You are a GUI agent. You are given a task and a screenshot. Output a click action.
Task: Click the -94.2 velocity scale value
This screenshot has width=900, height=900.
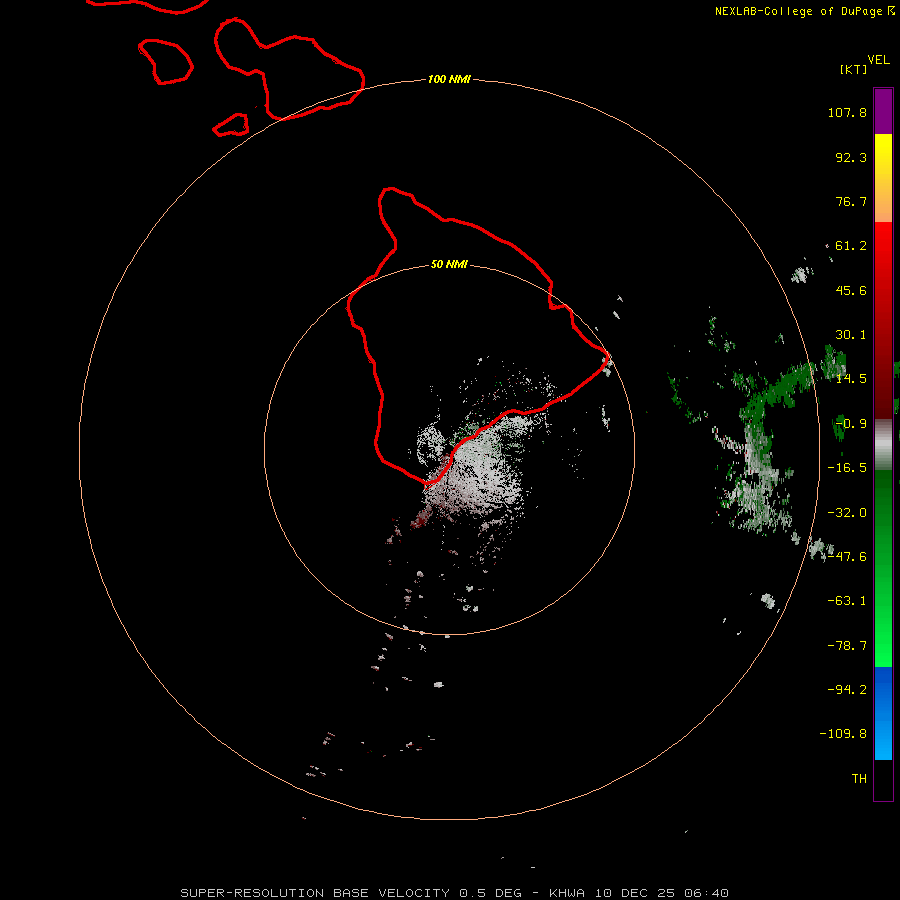[x=847, y=690]
